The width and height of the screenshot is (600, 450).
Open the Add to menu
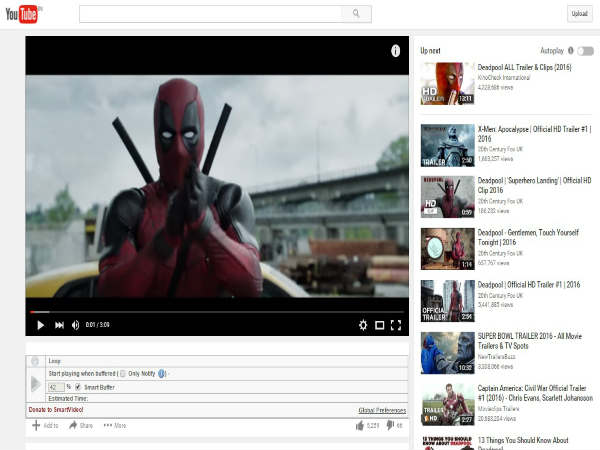[x=45, y=425]
